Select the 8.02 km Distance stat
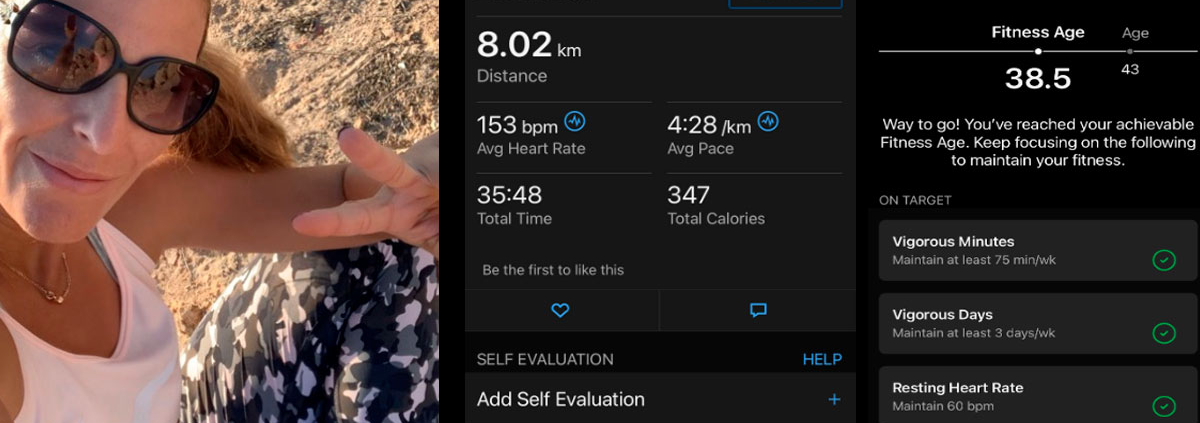The width and height of the screenshot is (1200, 423). 528,56
